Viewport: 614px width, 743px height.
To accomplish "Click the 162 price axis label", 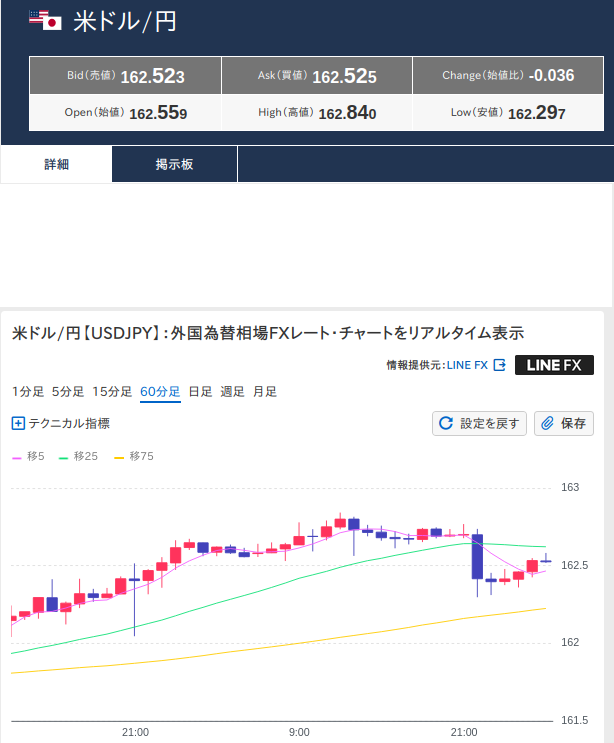I will (x=570, y=642).
